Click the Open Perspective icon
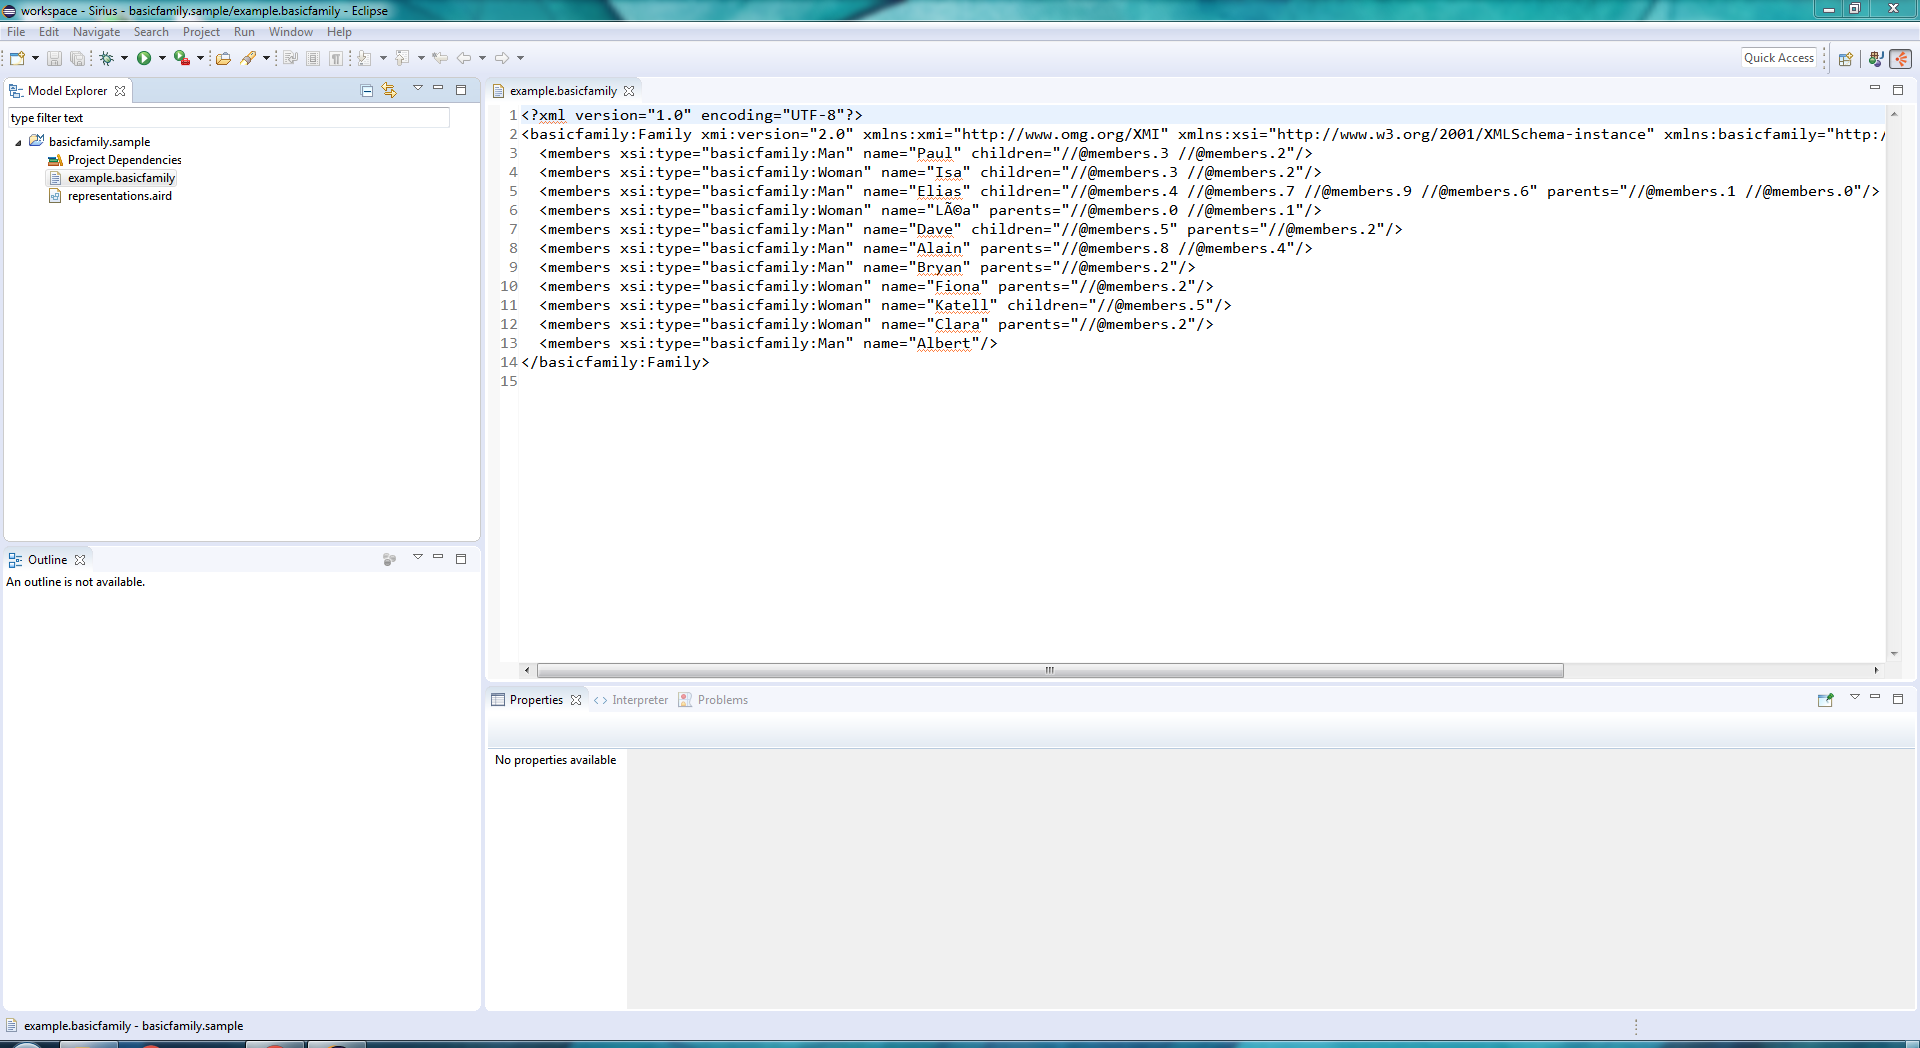Screen dimensions: 1920x1048 pyautogui.click(x=1846, y=59)
